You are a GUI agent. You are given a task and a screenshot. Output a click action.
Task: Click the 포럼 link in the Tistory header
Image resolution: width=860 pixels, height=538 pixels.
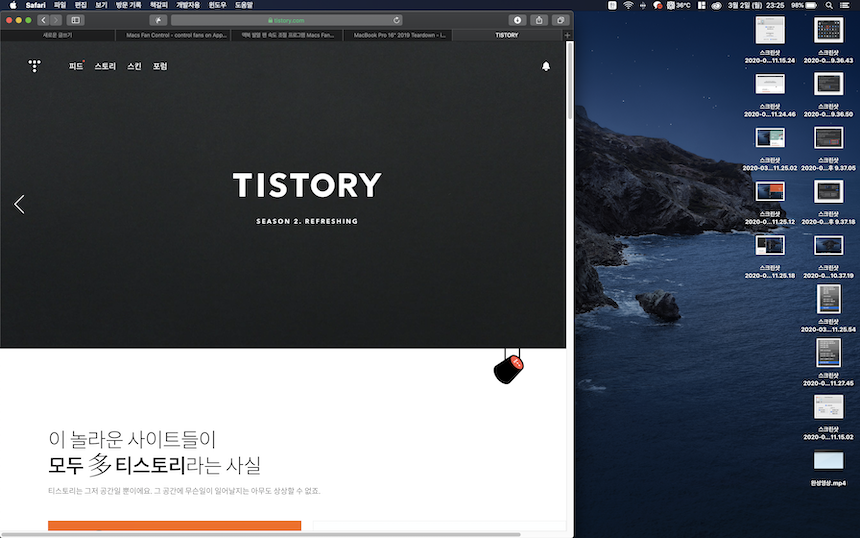tap(160, 66)
